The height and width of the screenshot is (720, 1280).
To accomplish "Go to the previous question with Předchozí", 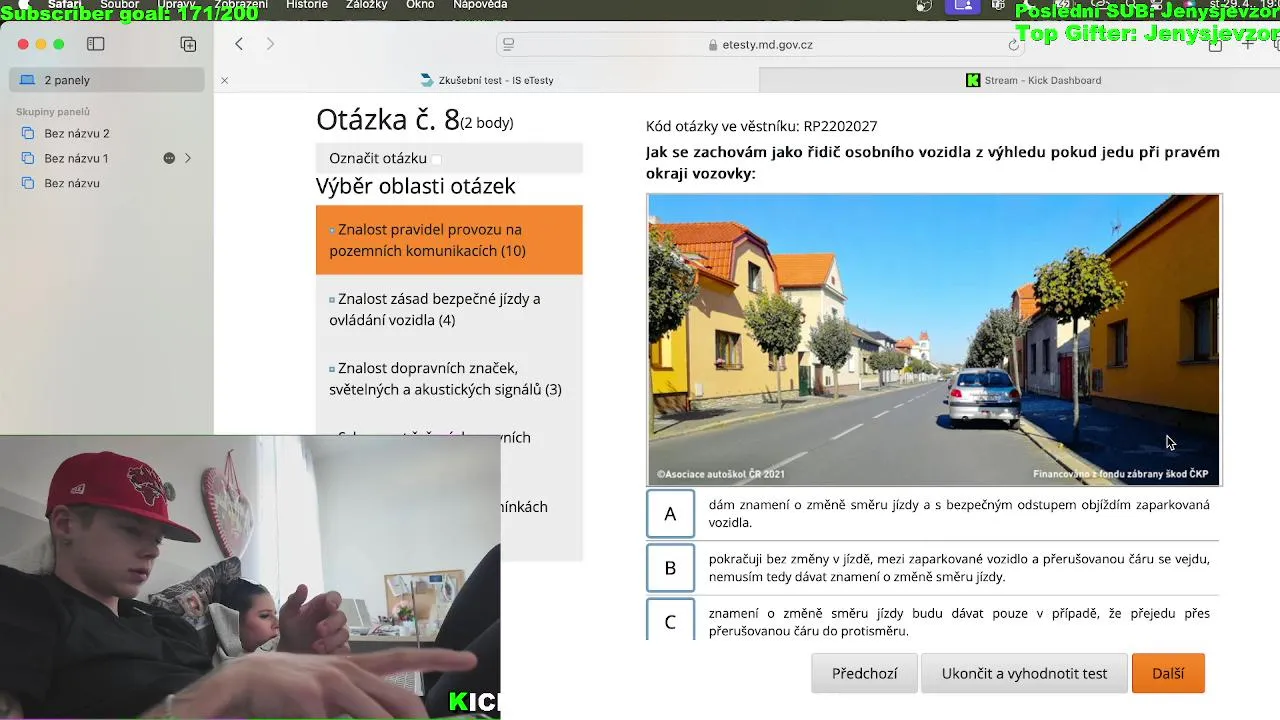I will (864, 673).
